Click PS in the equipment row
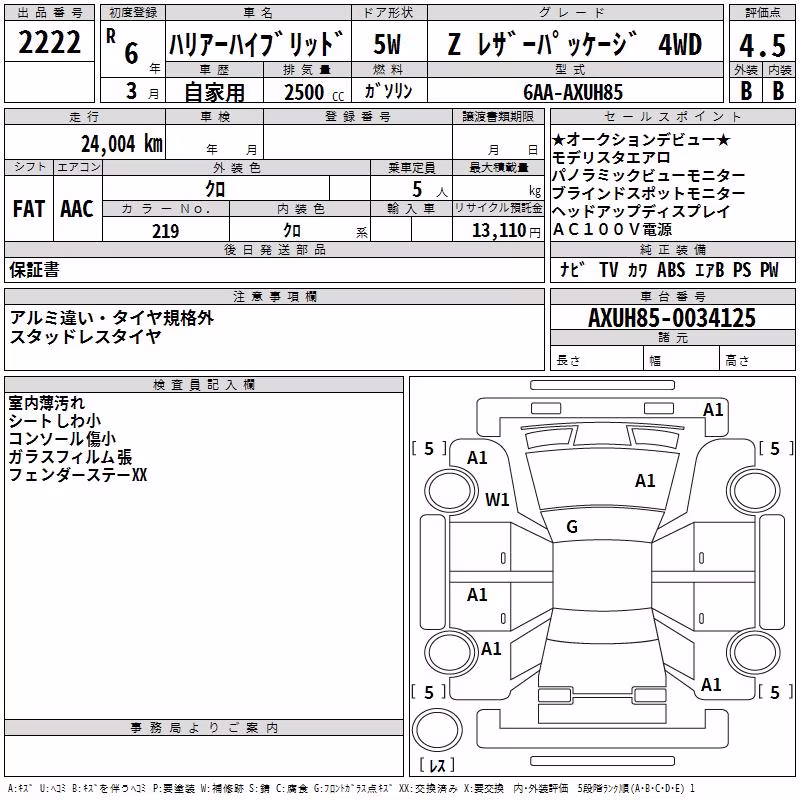This screenshot has height=800, width=800. (x=742, y=270)
